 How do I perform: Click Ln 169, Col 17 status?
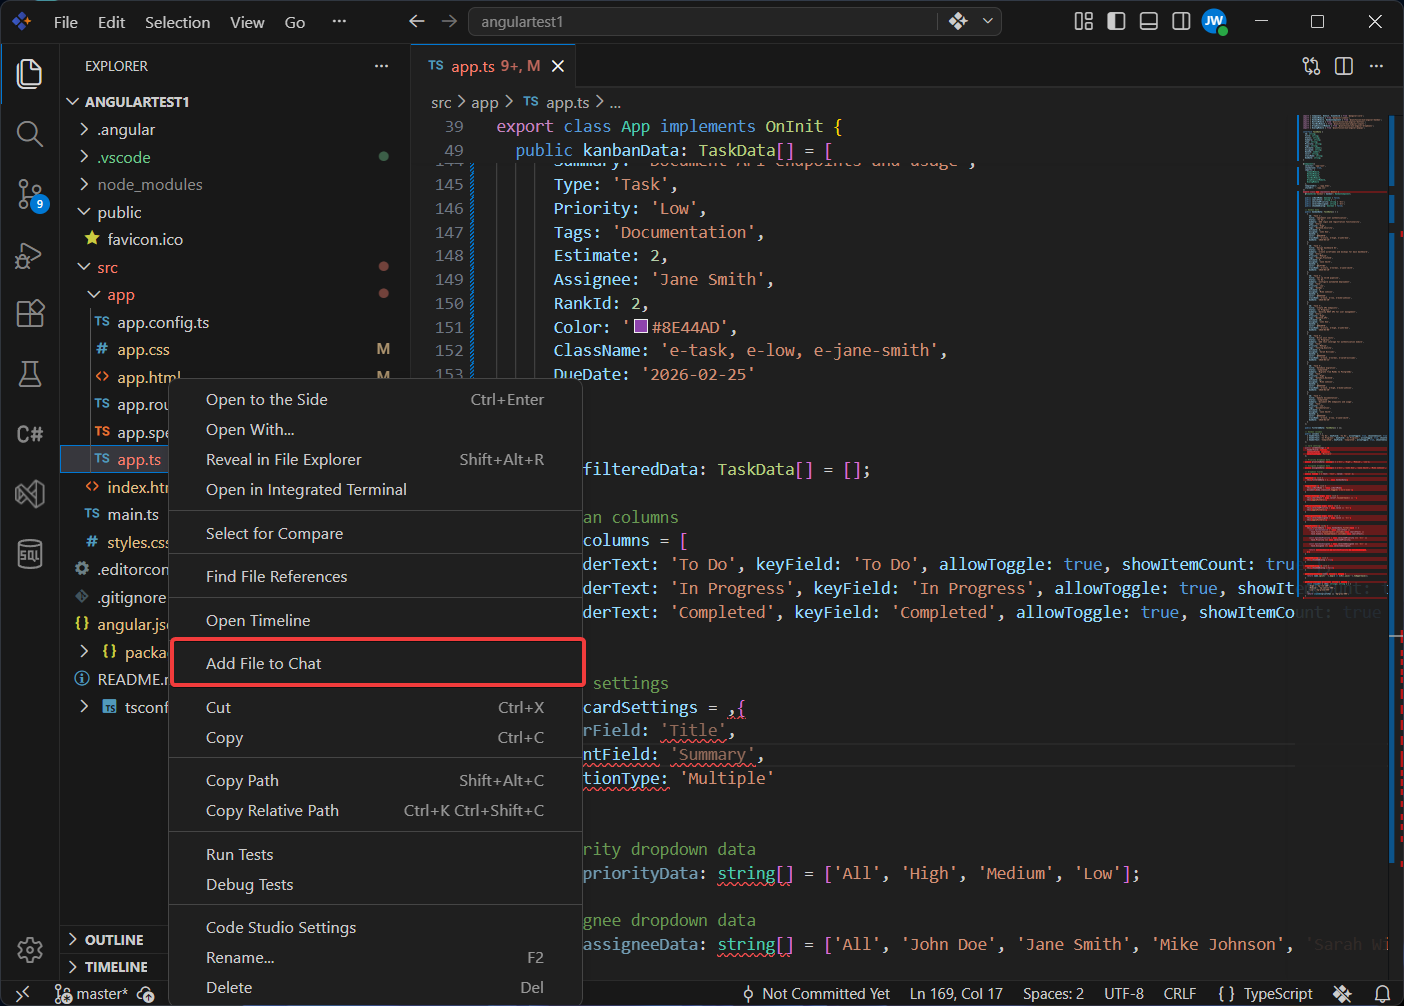click(956, 994)
